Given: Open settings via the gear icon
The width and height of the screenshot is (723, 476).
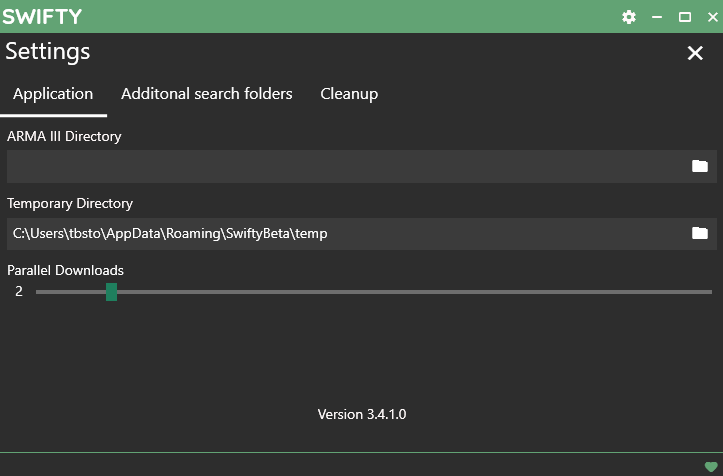Looking at the screenshot, I should tap(629, 17).
